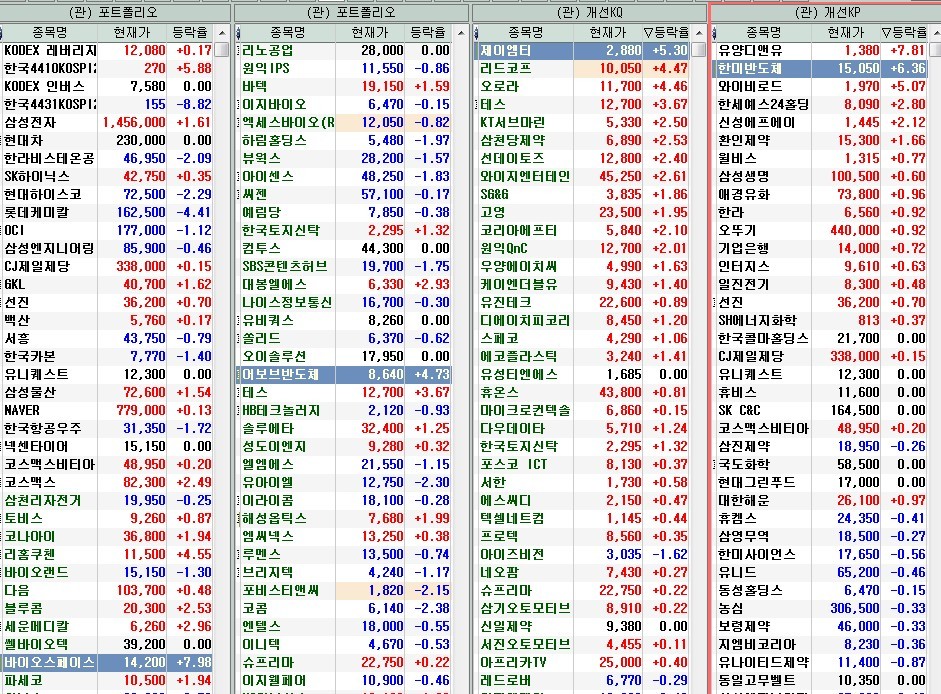Select the 엑세스바이오 row
The height and width of the screenshot is (694, 941).
point(346,122)
